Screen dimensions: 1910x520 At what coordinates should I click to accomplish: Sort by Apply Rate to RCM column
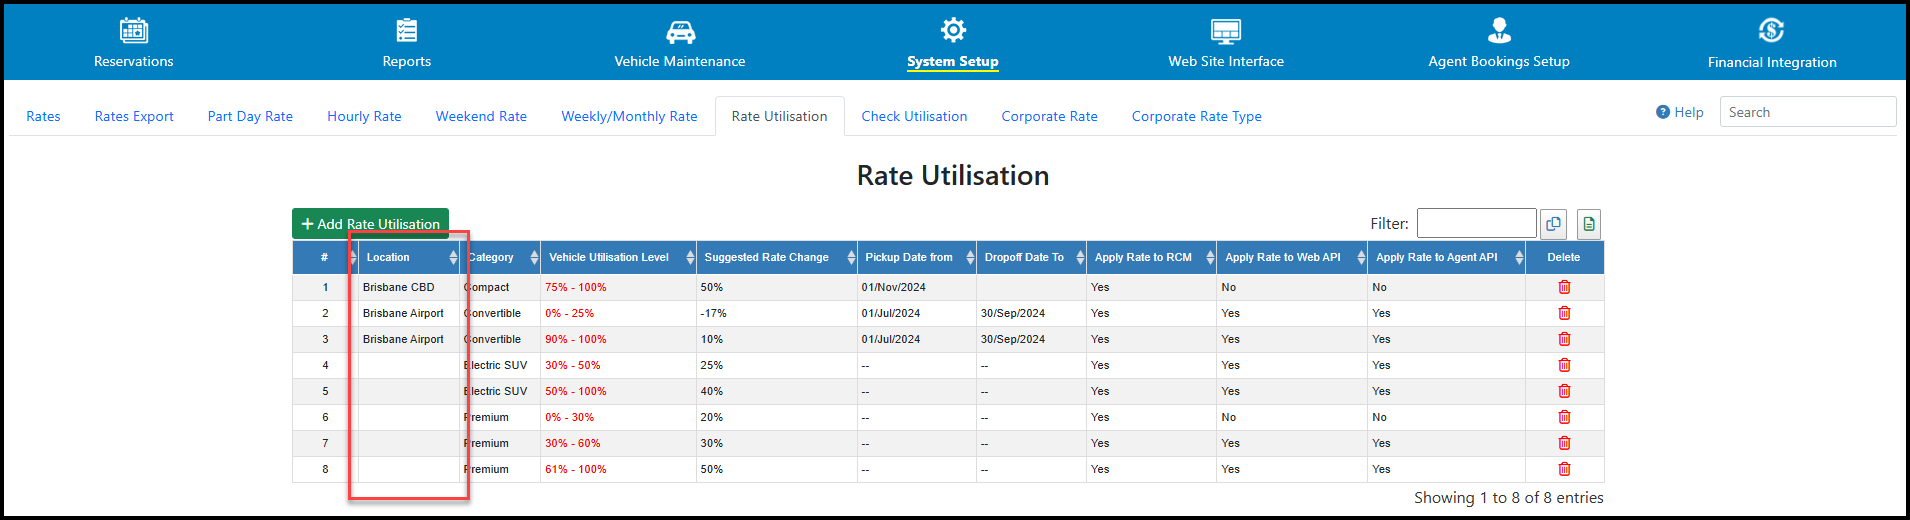[1151, 257]
